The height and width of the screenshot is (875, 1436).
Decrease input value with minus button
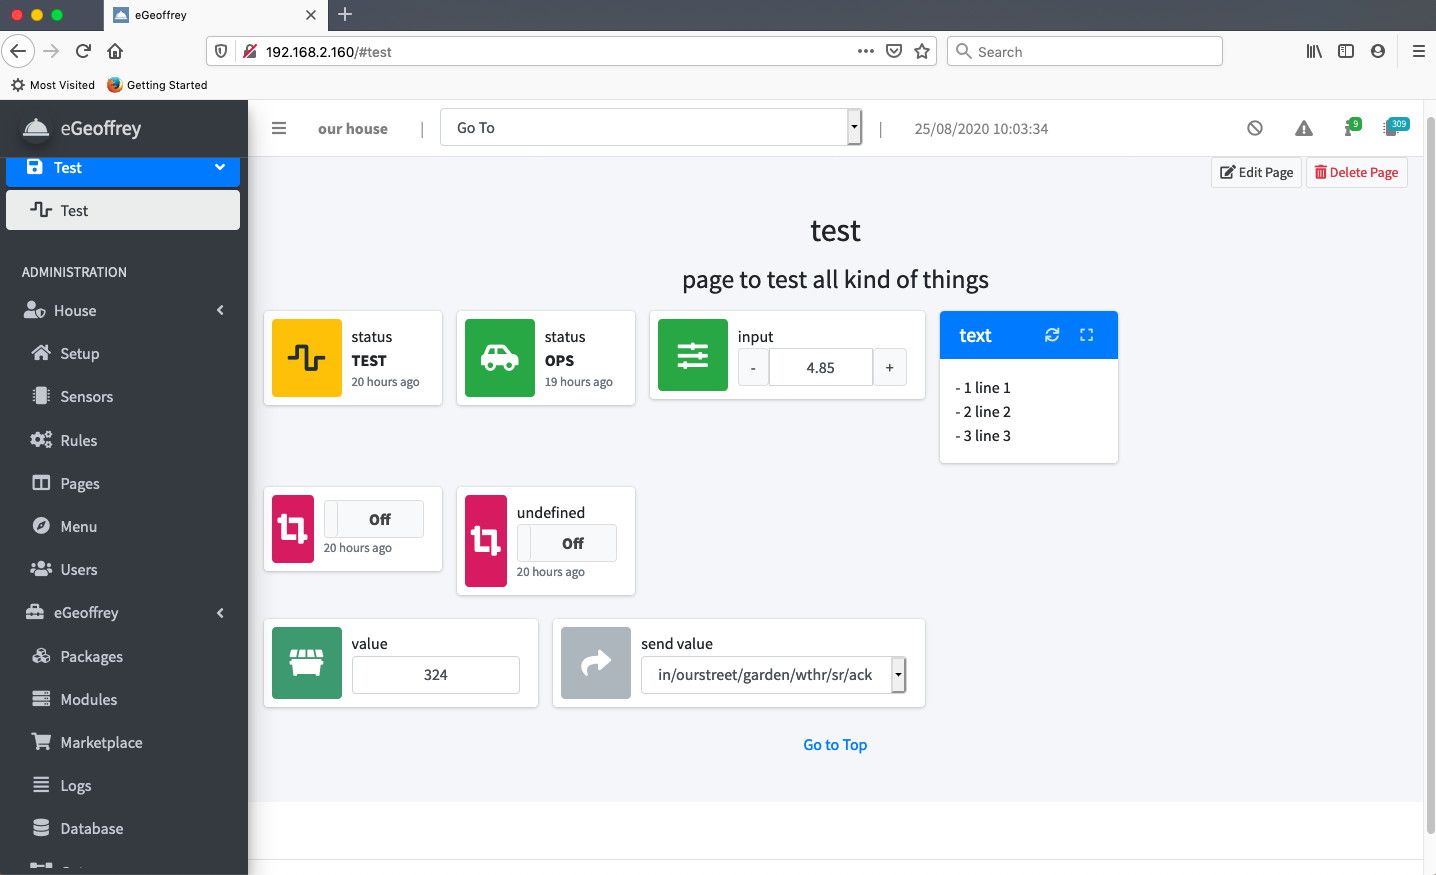753,367
